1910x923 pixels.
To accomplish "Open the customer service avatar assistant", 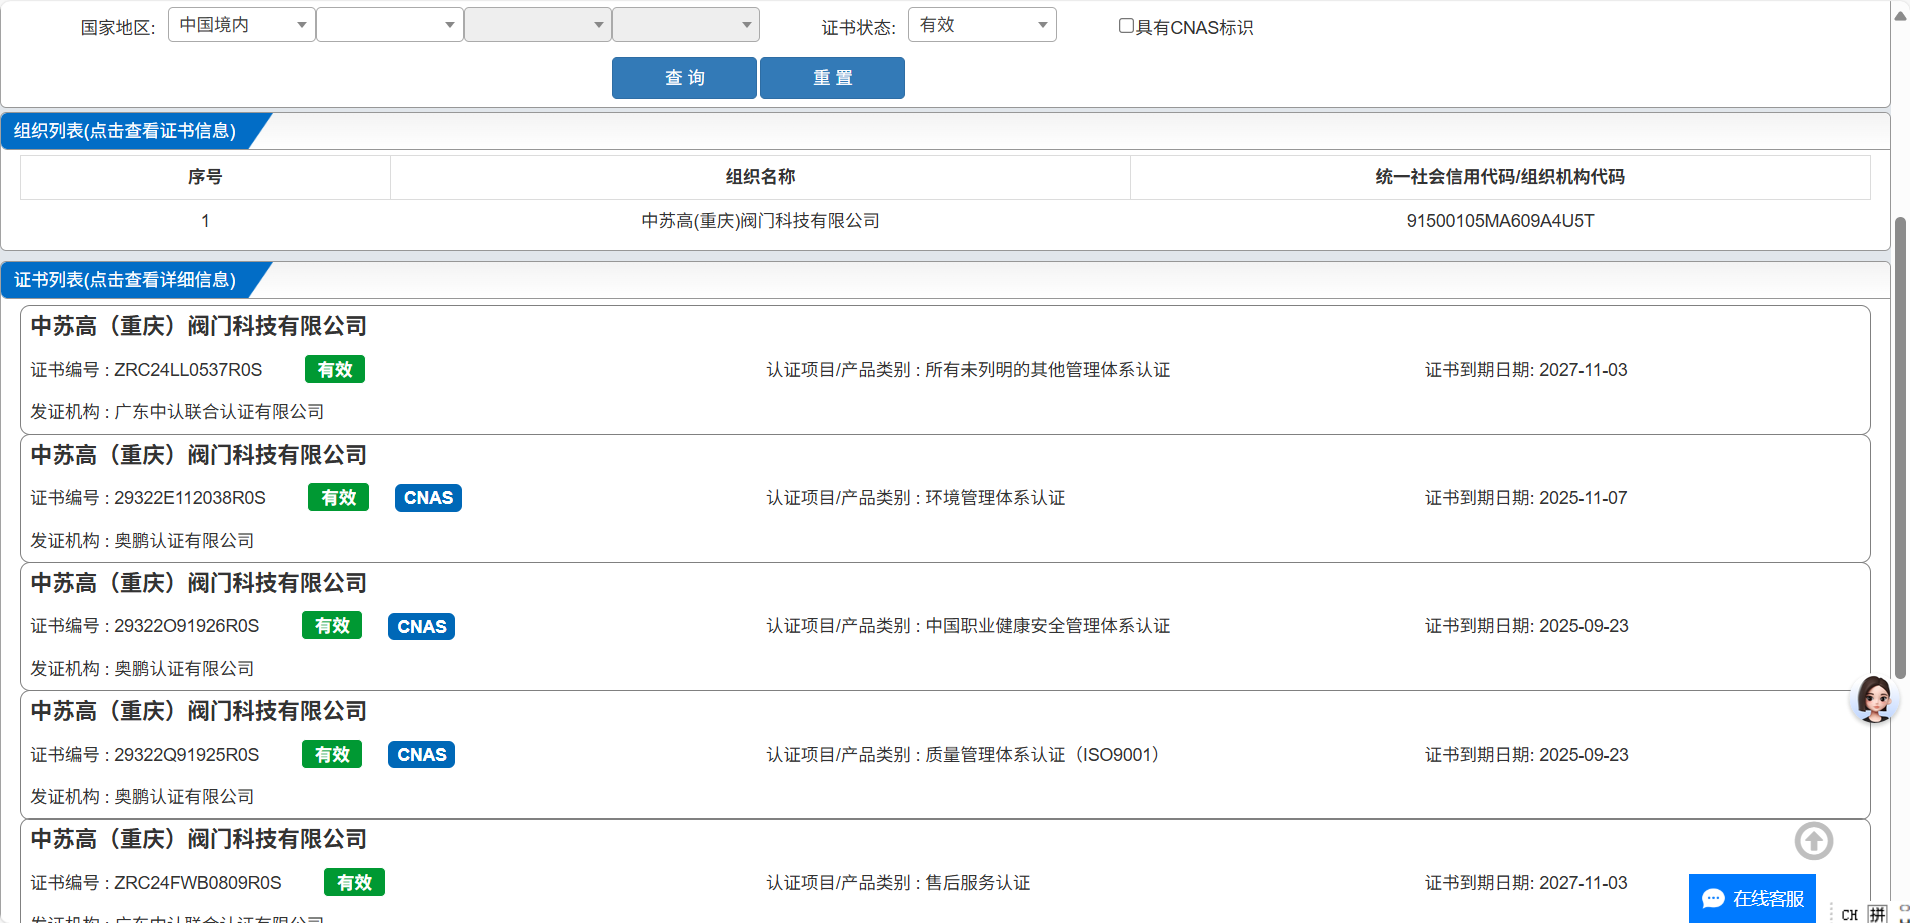I will tap(1873, 698).
